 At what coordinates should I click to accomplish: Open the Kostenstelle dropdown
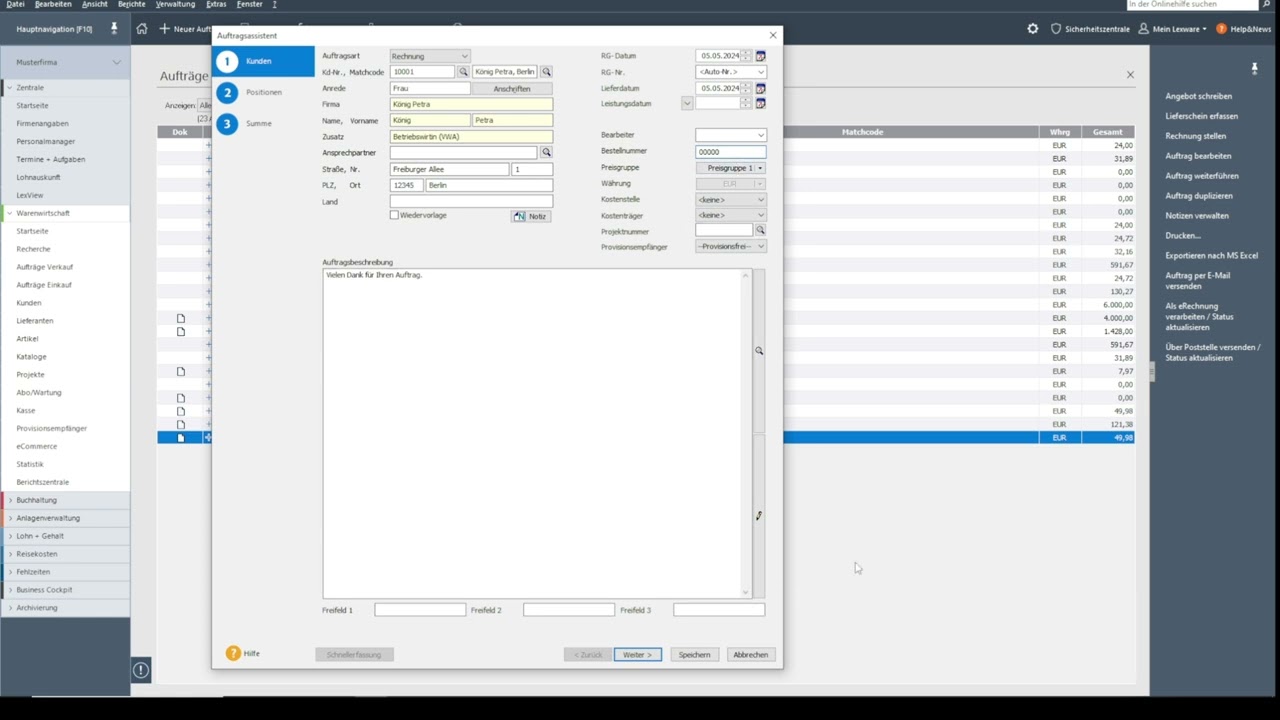coord(731,200)
